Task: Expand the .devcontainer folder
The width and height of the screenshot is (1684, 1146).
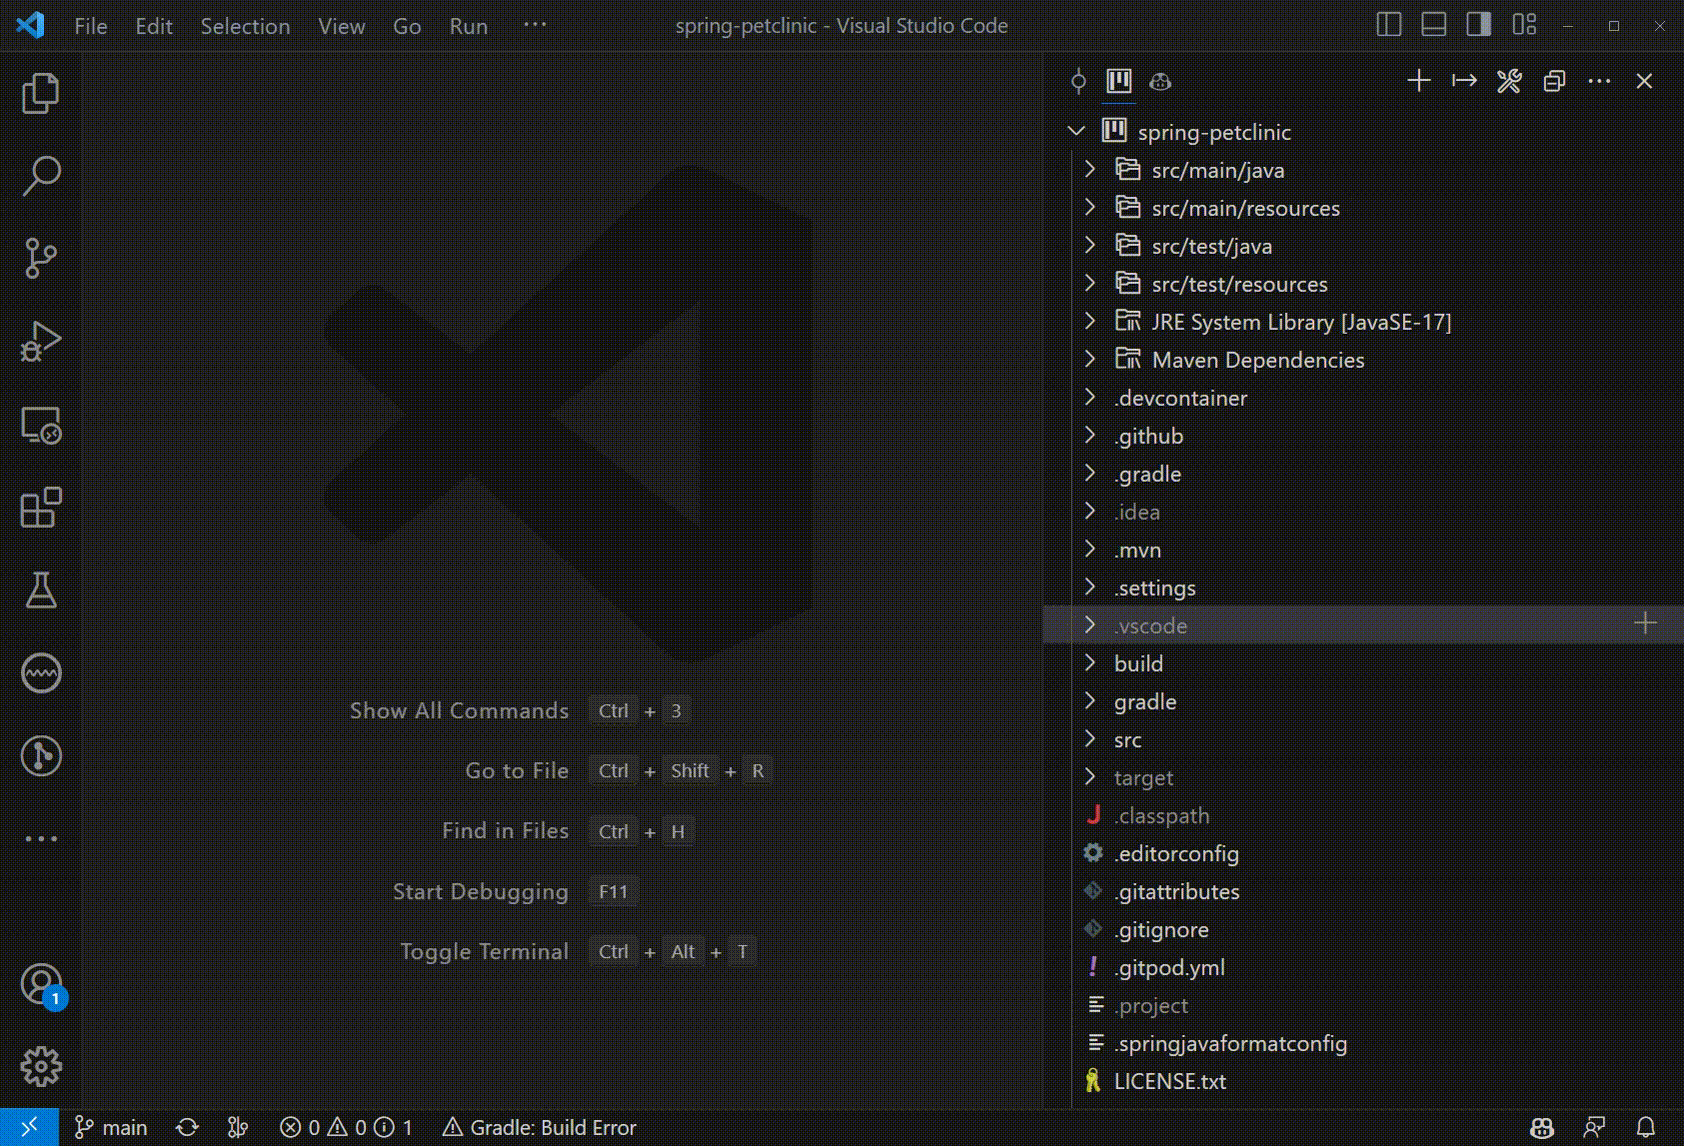Action: [x=1090, y=397]
